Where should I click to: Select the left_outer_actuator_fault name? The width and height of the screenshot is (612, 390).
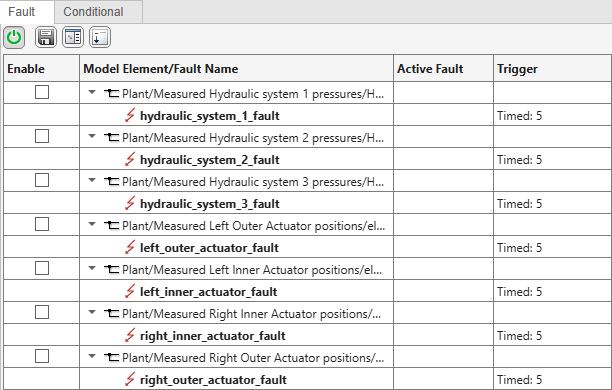pos(209,248)
